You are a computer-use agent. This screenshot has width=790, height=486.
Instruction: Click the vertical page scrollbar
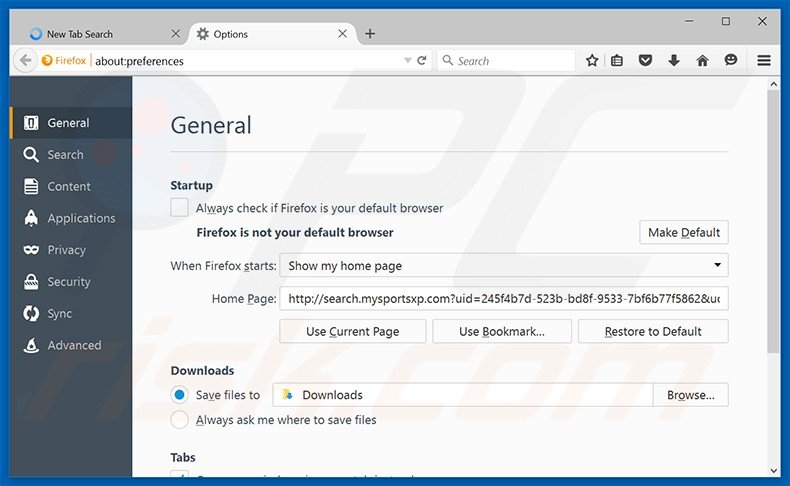tap(772, 220)
